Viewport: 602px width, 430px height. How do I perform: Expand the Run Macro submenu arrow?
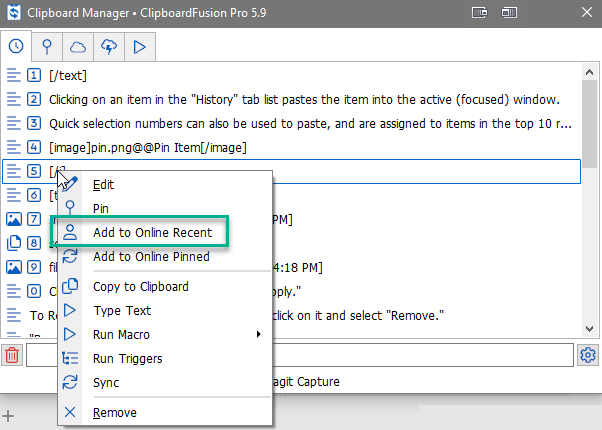258,334
